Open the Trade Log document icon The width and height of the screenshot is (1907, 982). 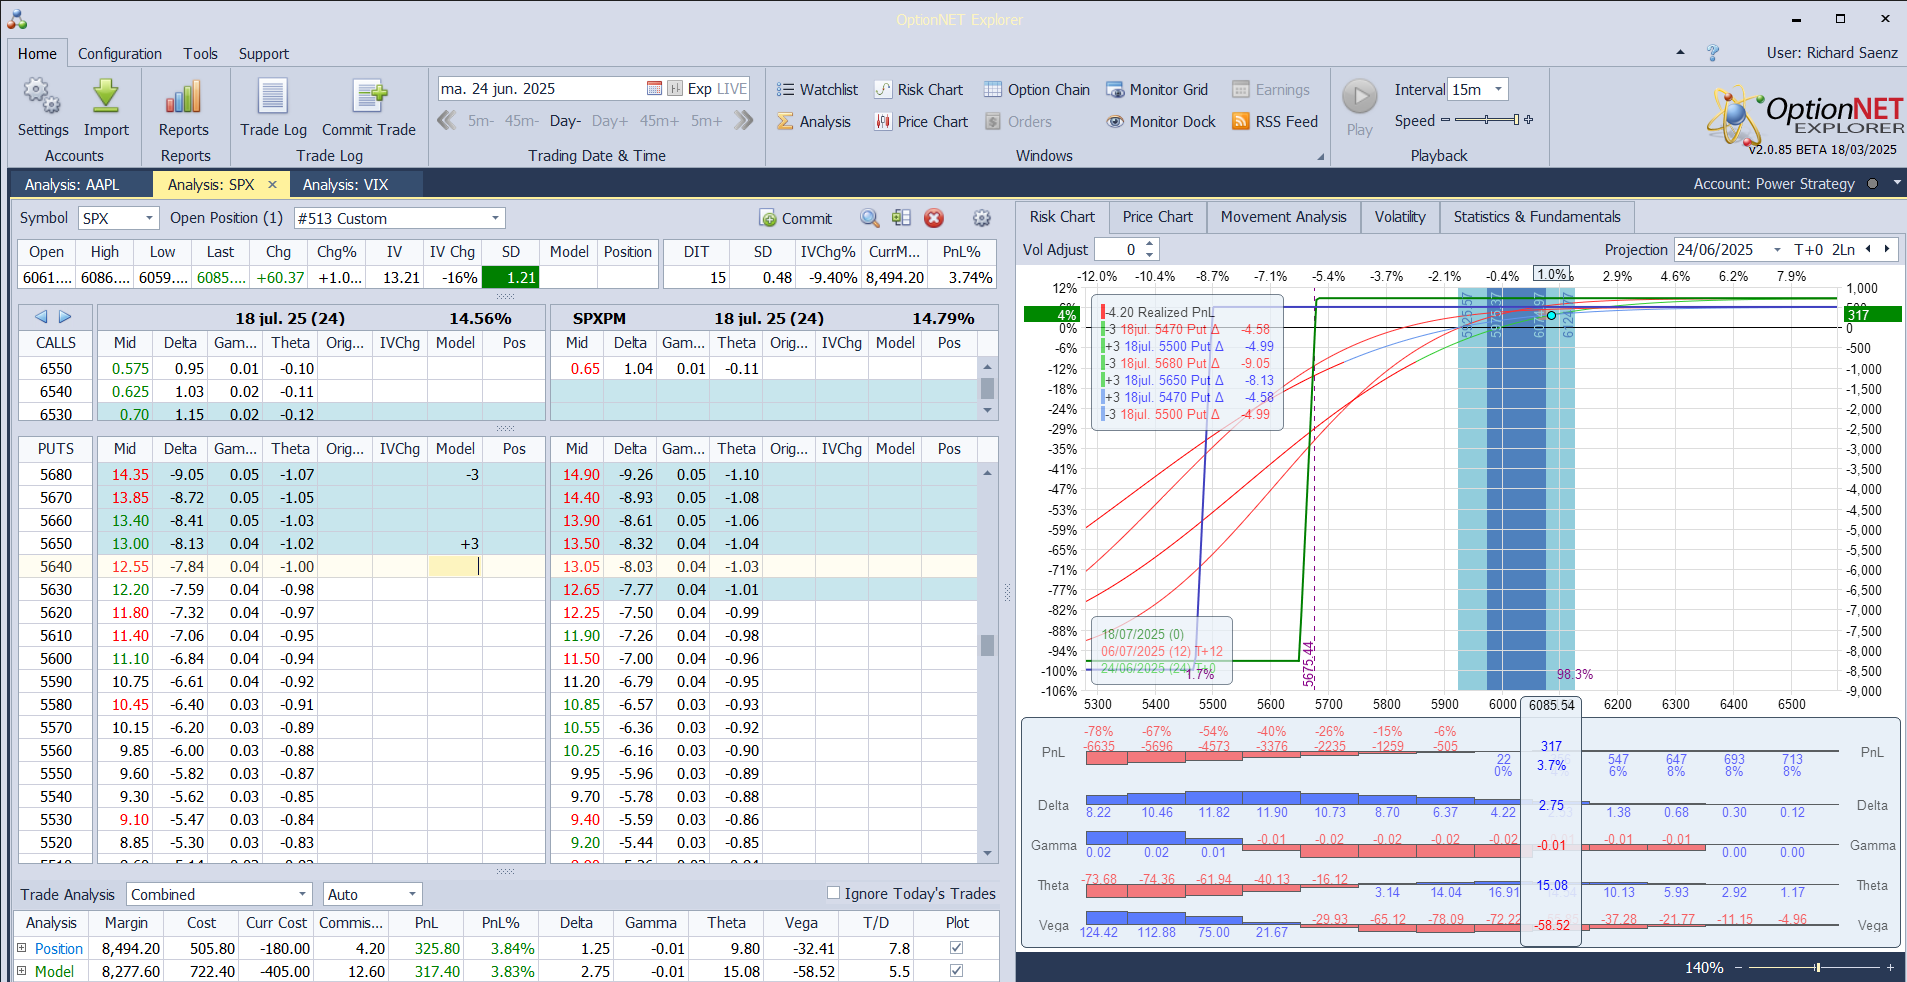[273, 97]
